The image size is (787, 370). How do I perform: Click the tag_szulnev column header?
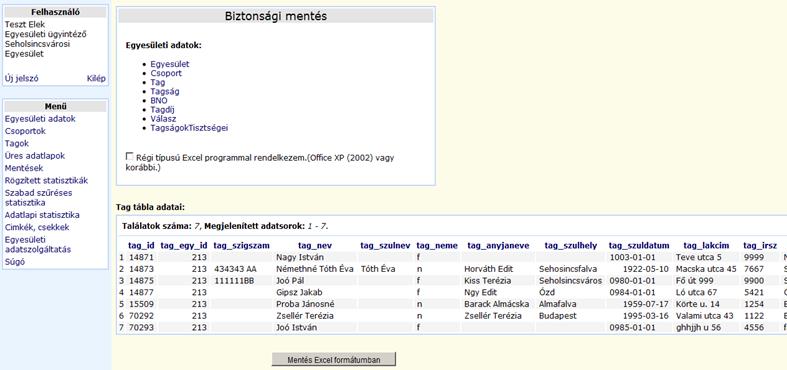pos(385,245)
